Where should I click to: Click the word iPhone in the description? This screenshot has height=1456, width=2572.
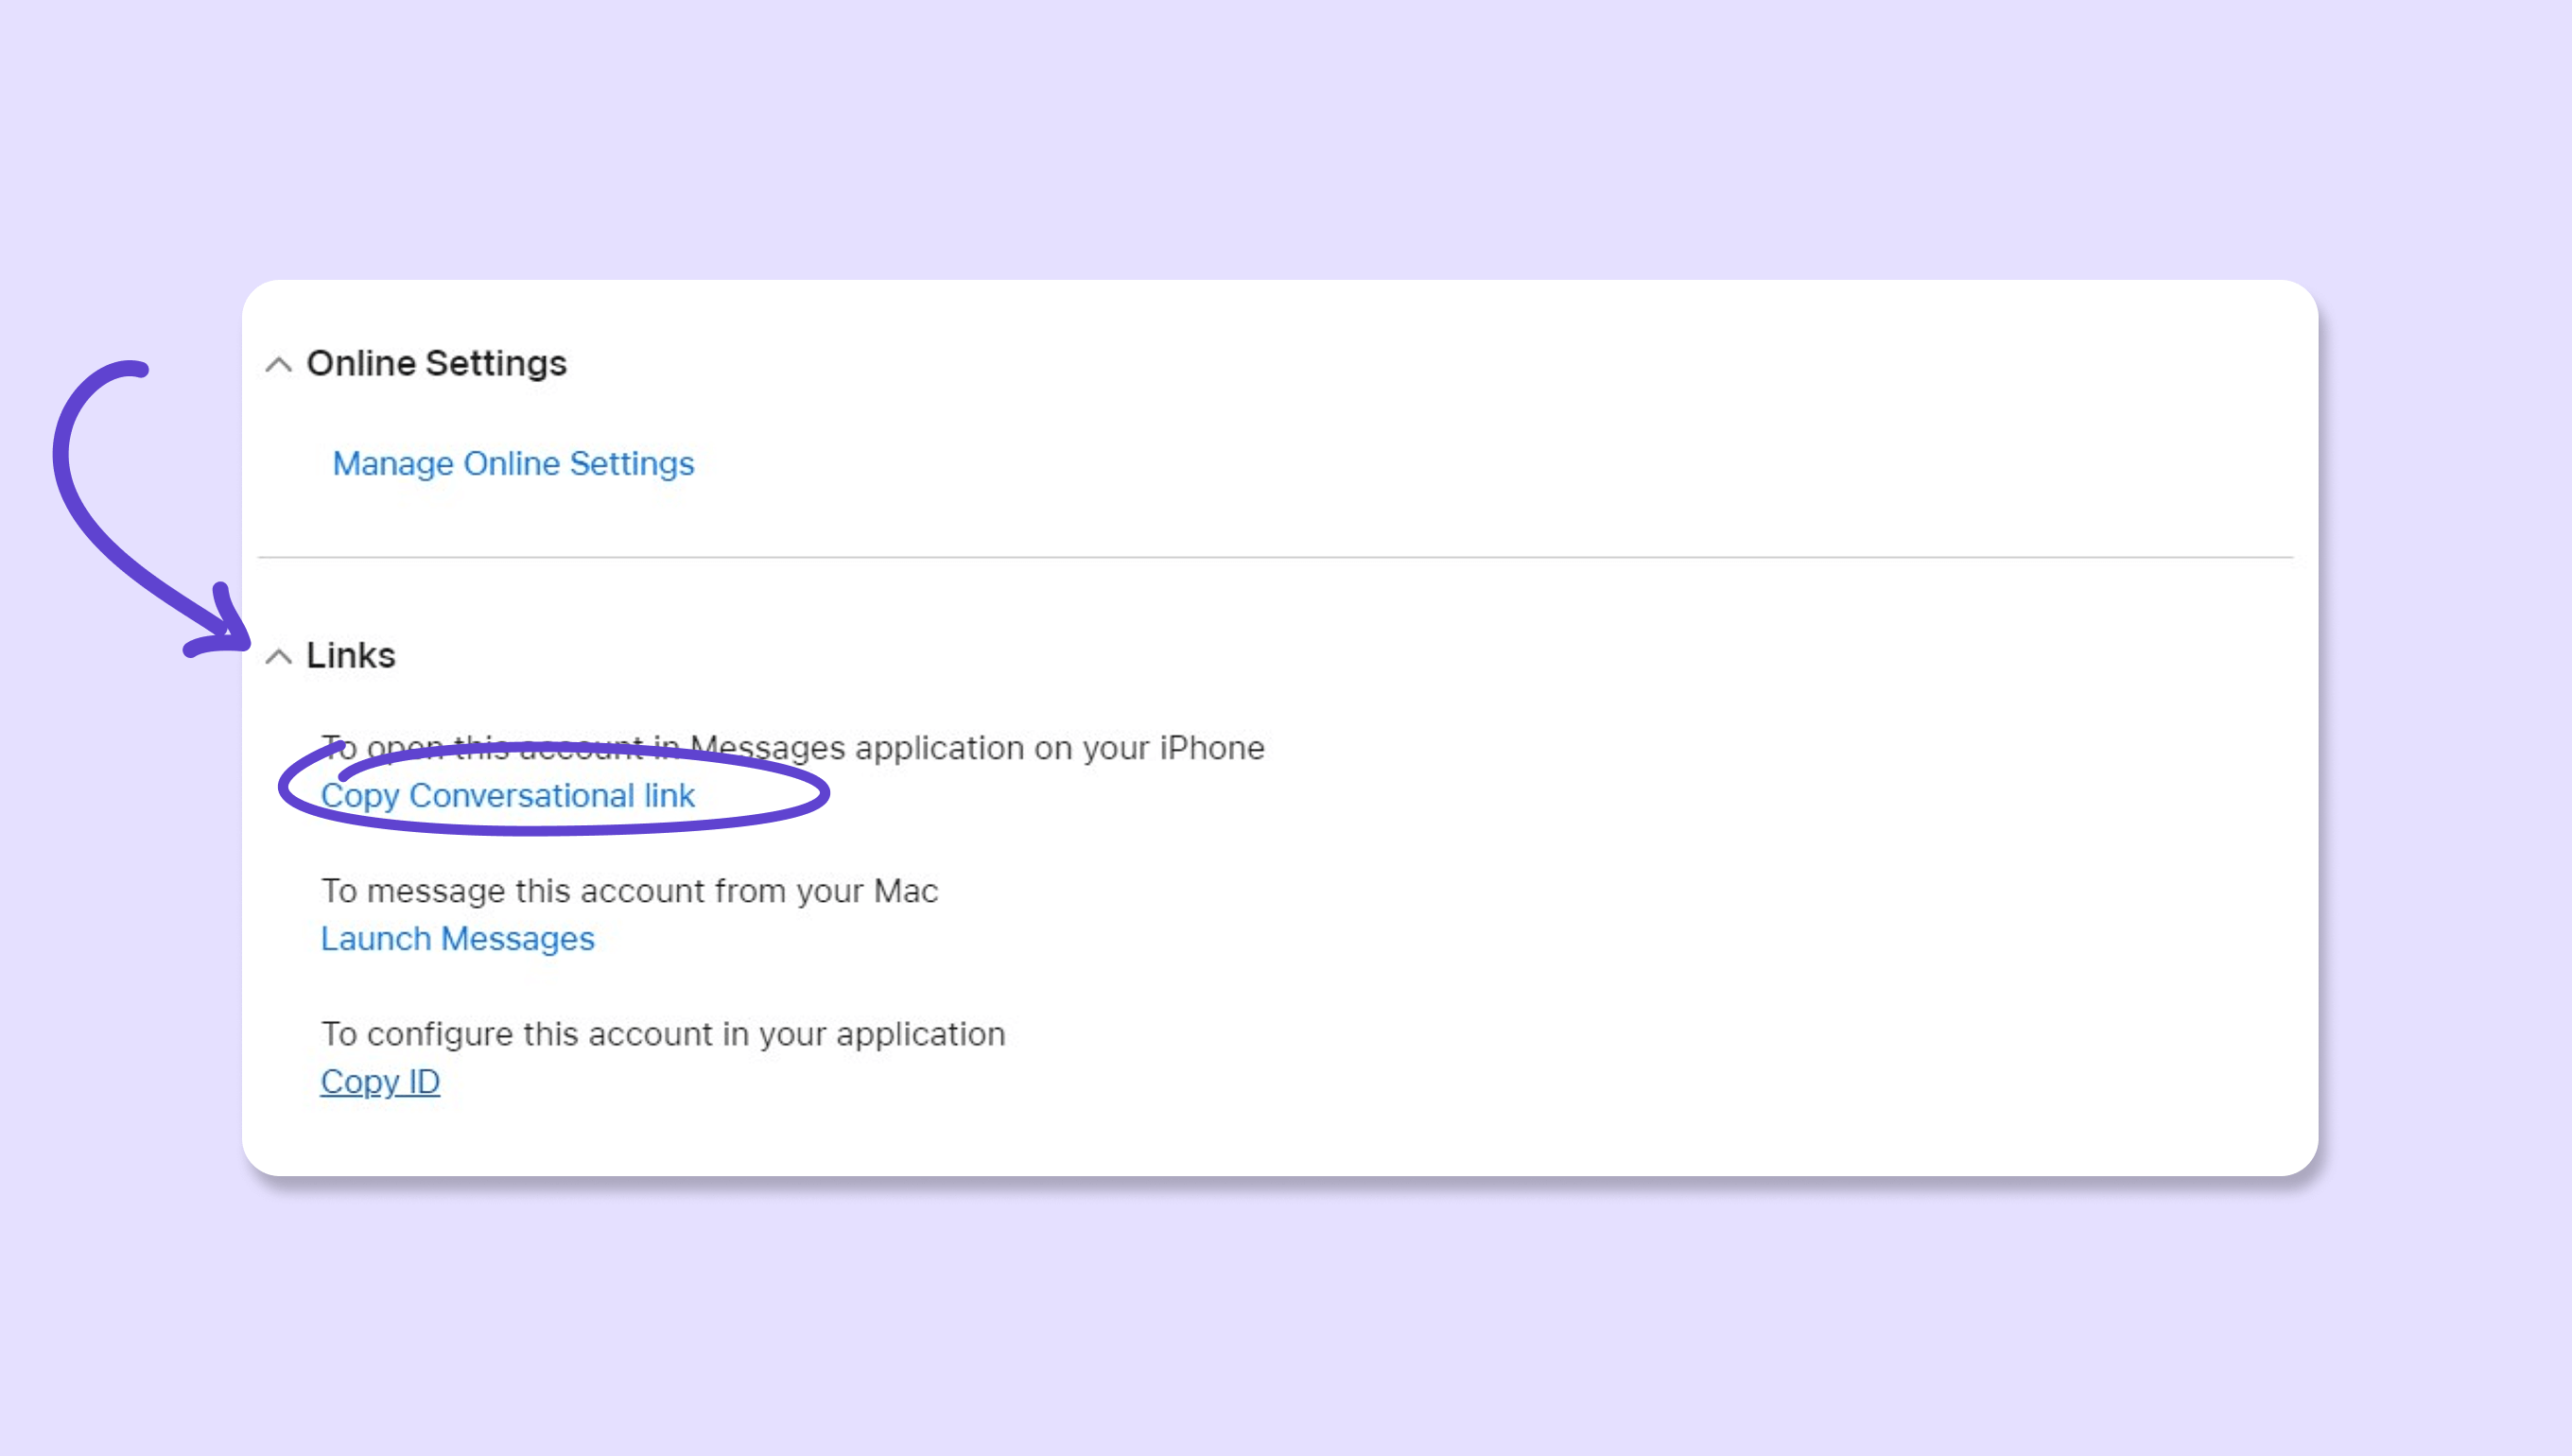pyautogui.click(x=1211, y=748)
